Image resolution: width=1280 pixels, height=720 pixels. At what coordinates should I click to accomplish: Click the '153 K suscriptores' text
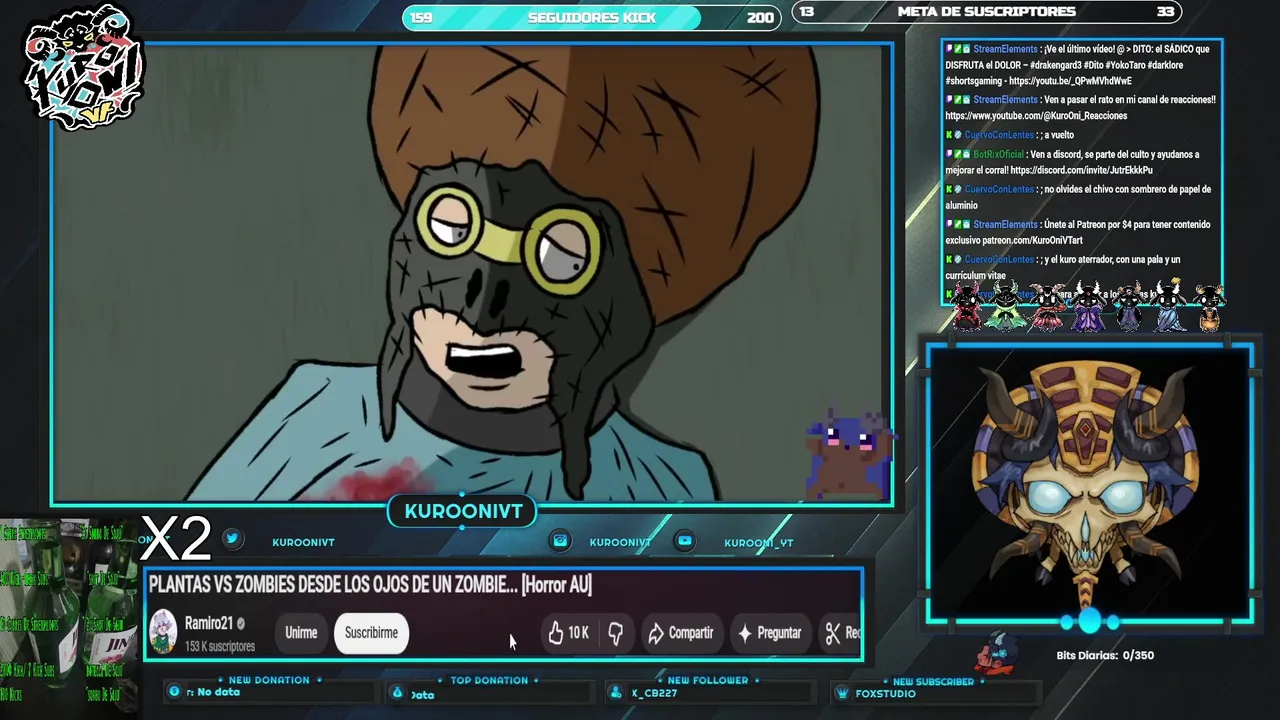point(220,647)
